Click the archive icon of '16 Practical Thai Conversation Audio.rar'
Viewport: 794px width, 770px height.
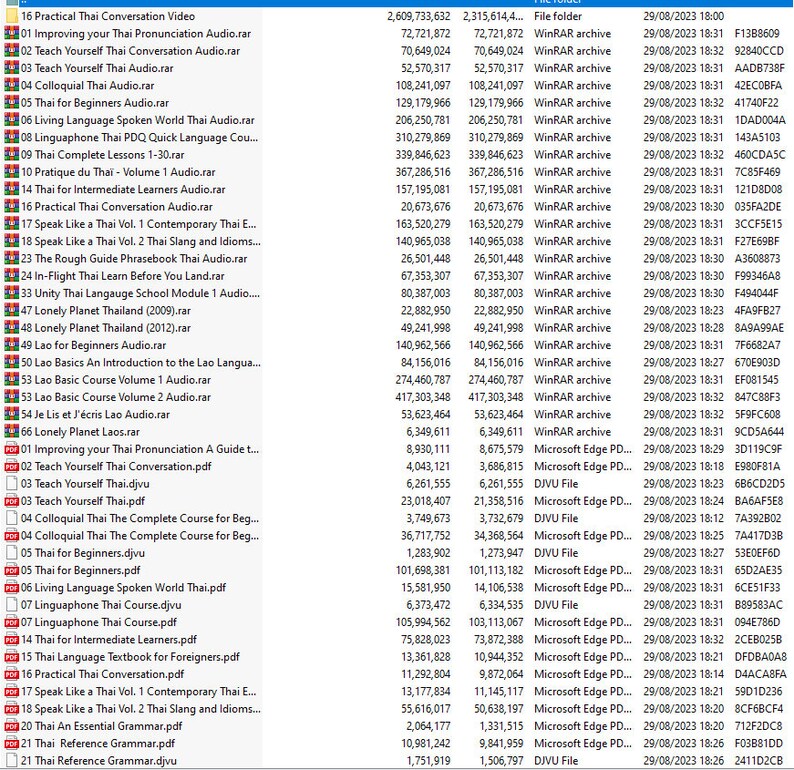coord(12,207)
